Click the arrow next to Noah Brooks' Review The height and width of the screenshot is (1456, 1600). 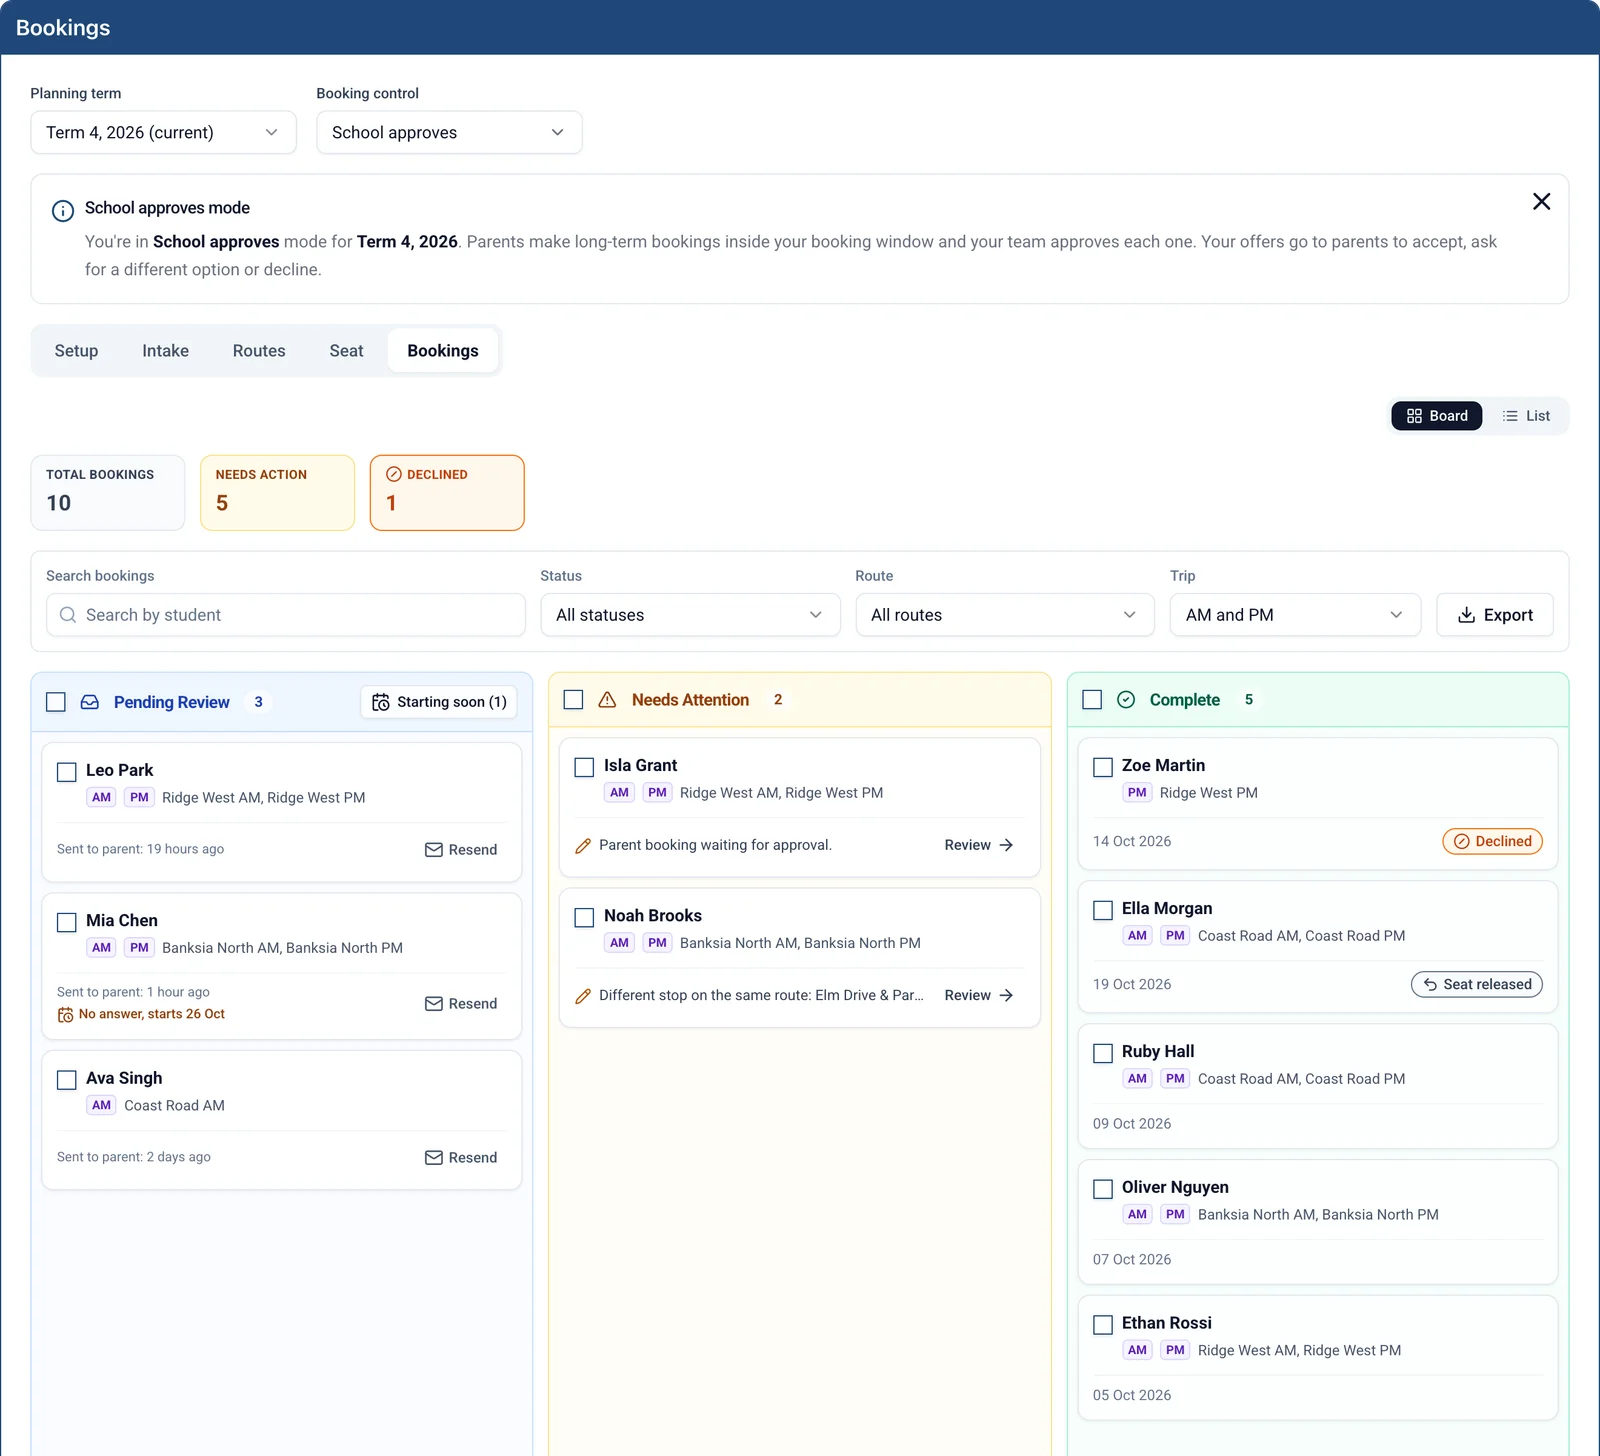coord(1006,995)
